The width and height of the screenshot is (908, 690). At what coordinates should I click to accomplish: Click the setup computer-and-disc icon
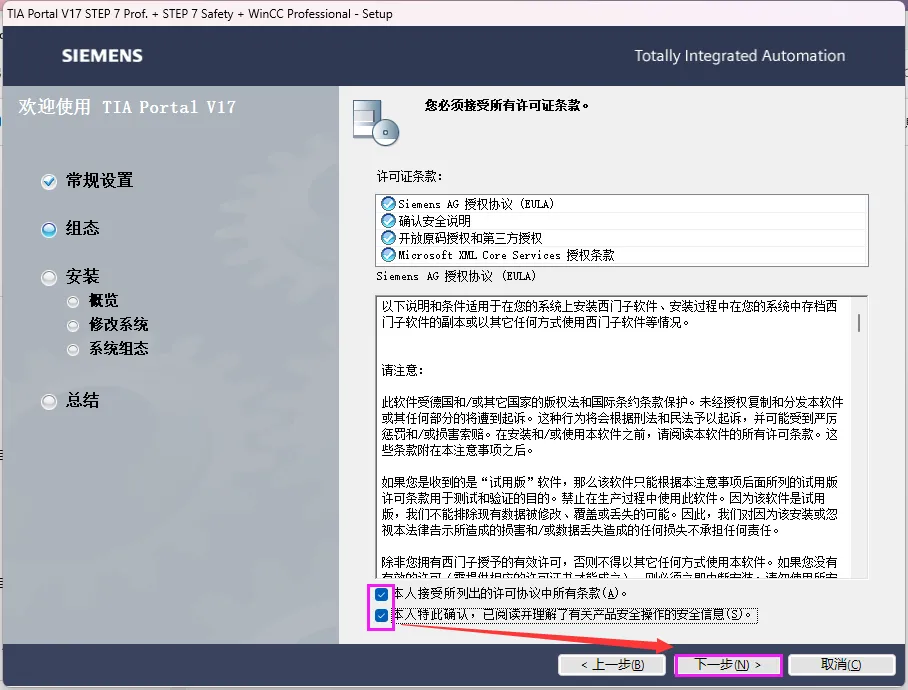point(376,122)
